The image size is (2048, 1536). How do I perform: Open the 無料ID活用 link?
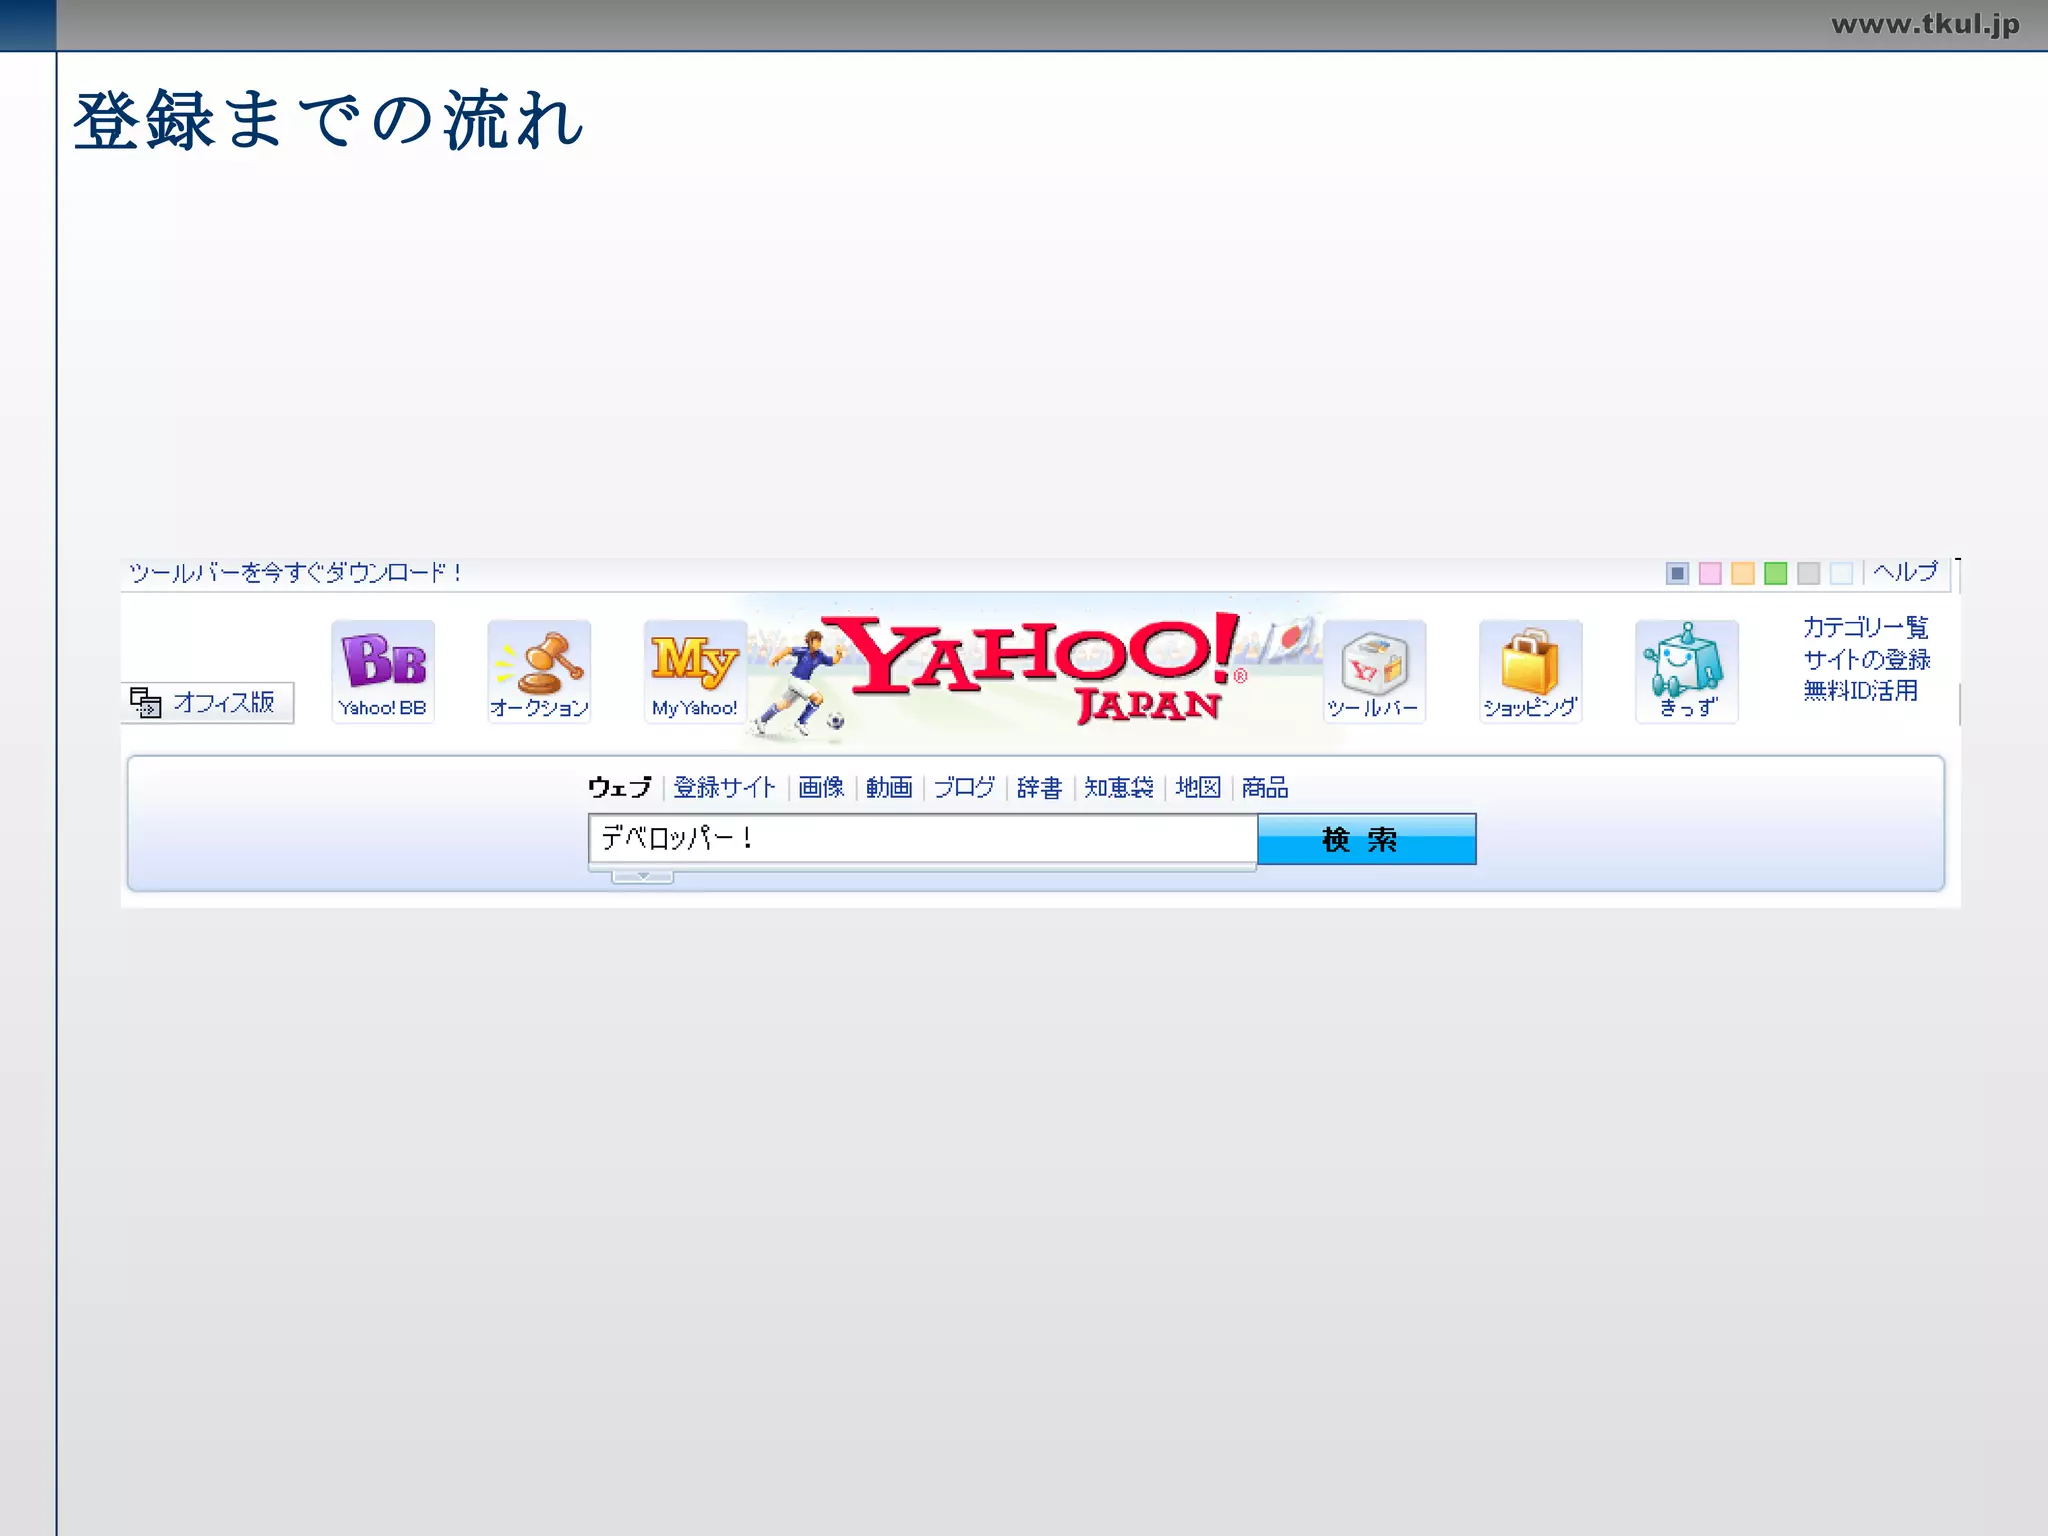click(1861, 691)
